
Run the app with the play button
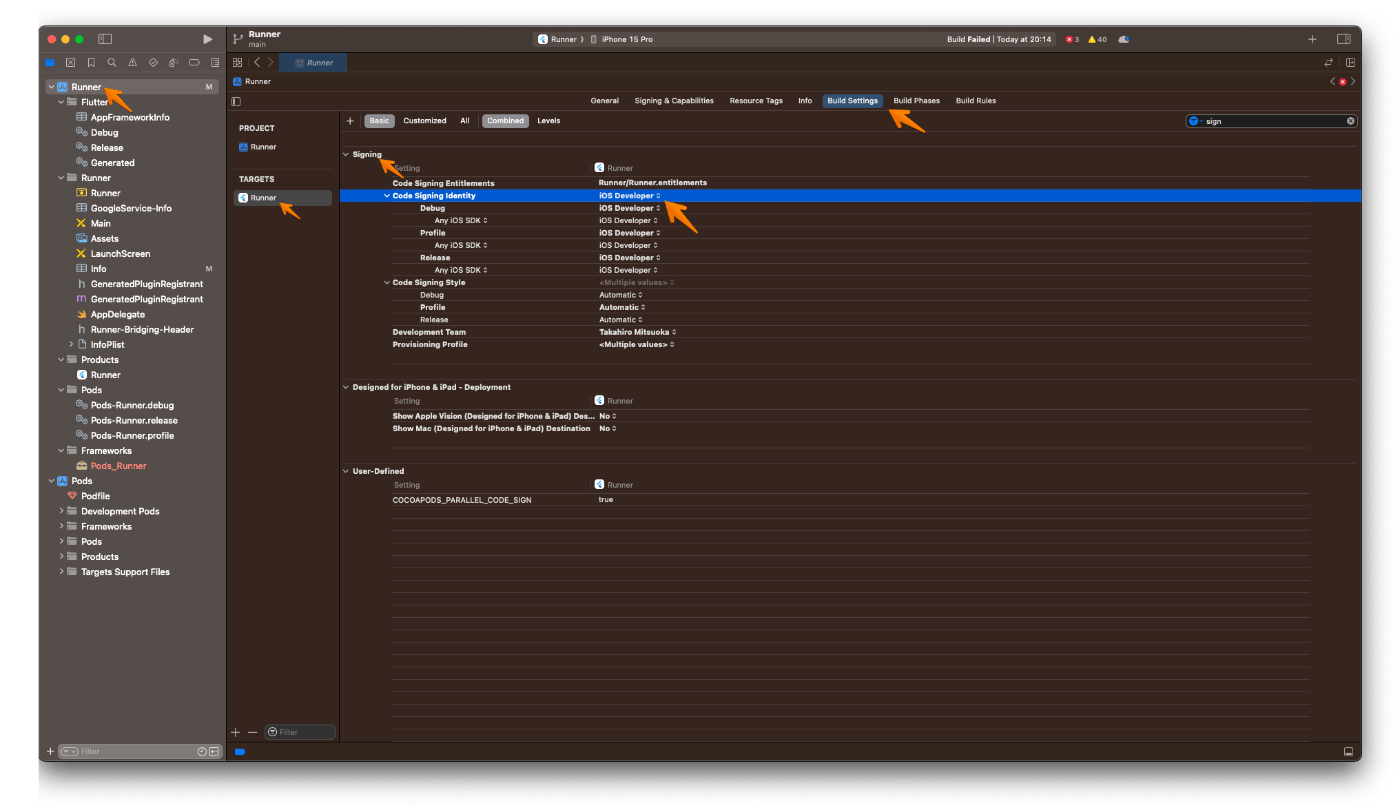click(x=207, y=39)
